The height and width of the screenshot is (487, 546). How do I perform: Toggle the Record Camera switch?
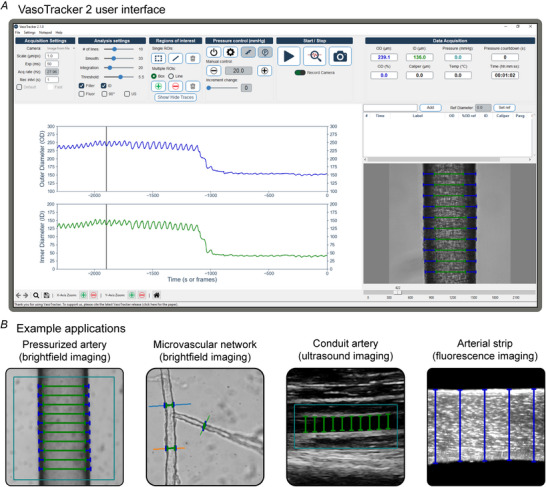click(x=300, y=73)
